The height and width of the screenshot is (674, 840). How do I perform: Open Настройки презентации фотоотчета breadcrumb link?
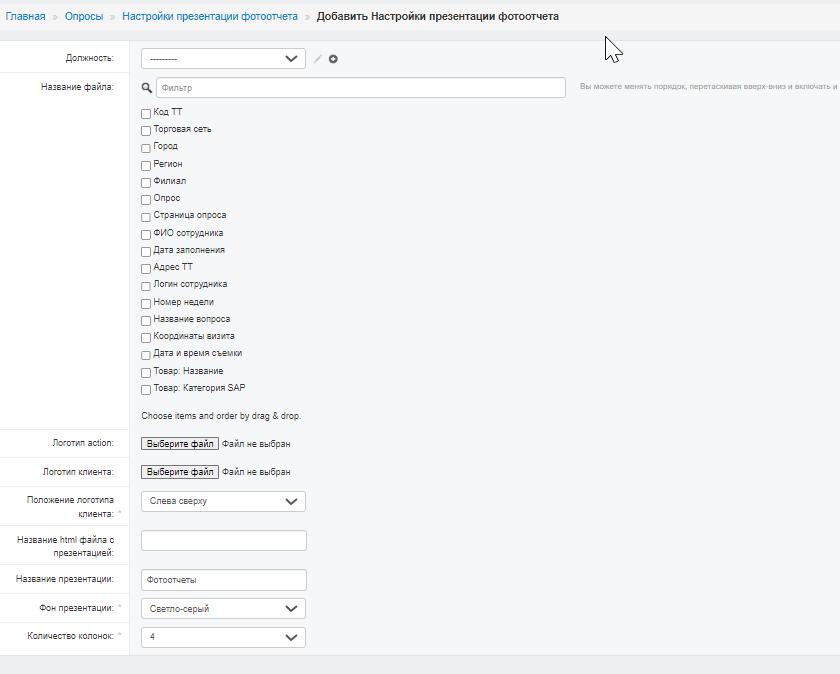click(x=210, y=17)
